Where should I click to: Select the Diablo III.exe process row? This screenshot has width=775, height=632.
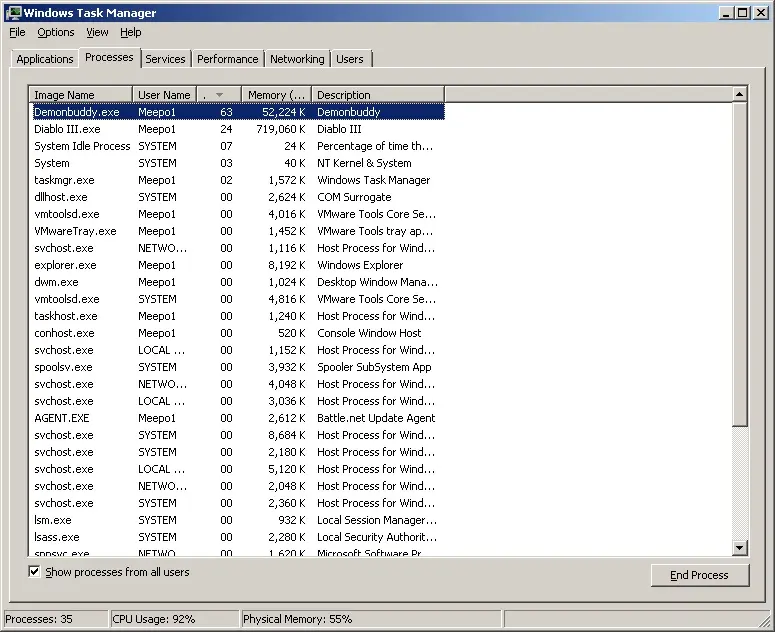tap(67, 129)
